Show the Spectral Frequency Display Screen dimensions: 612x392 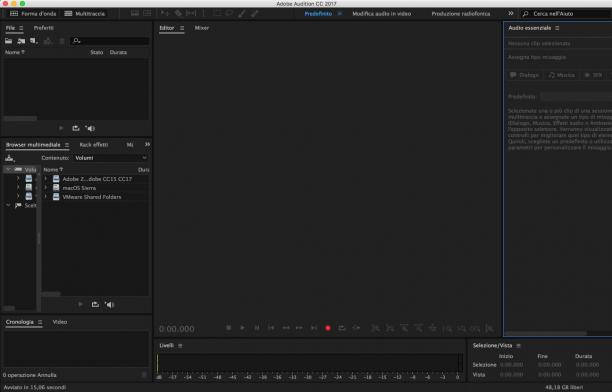pos(135,14)
